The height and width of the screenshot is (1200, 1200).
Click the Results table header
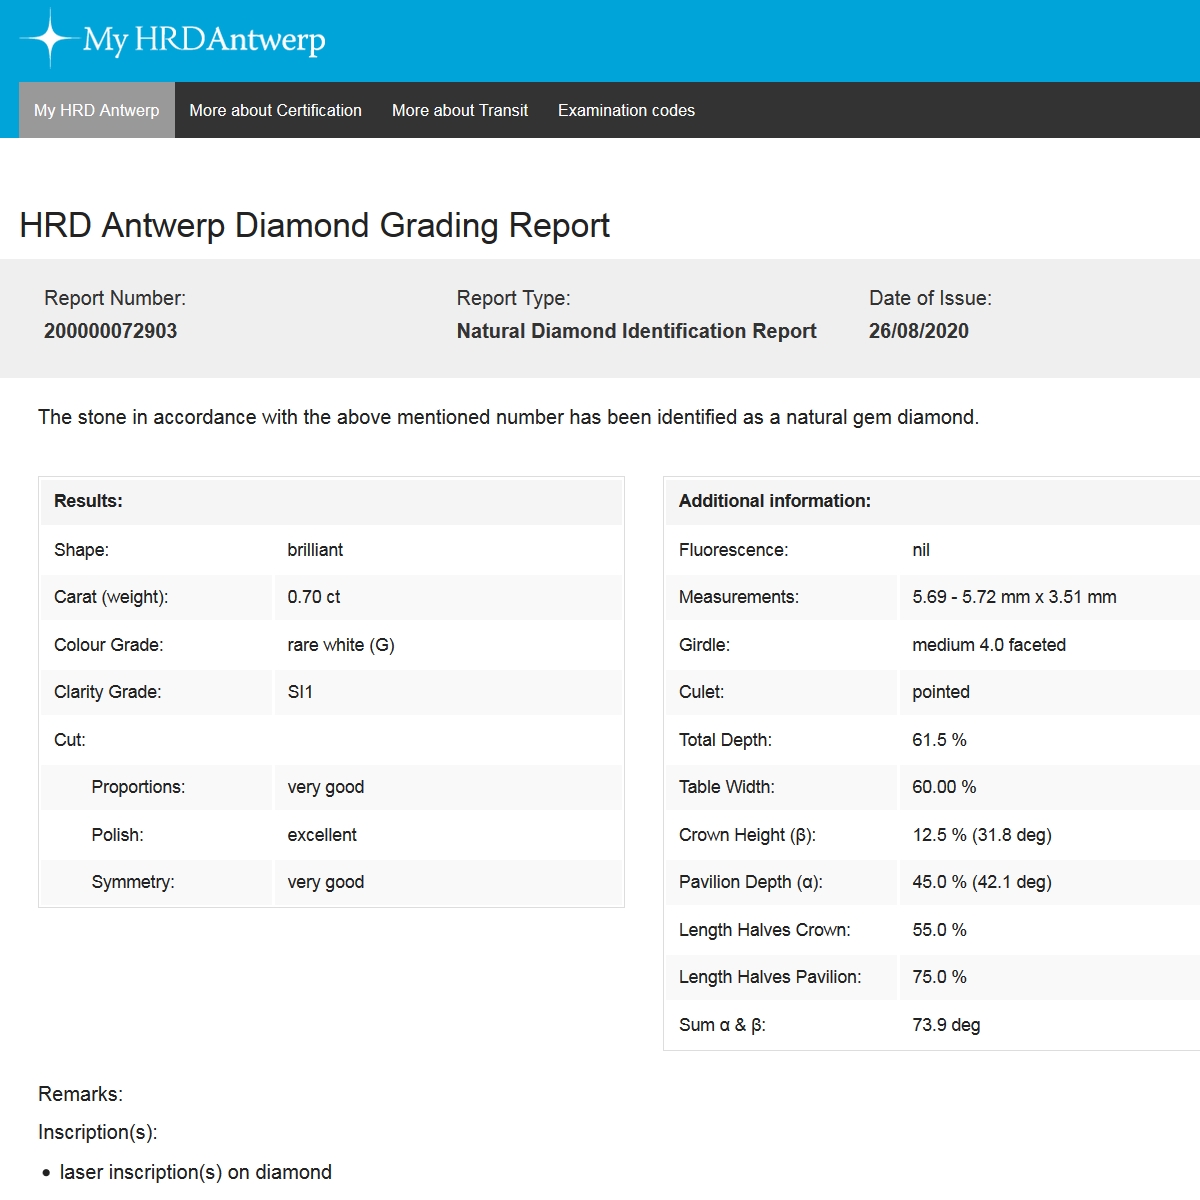click(88, 501)
